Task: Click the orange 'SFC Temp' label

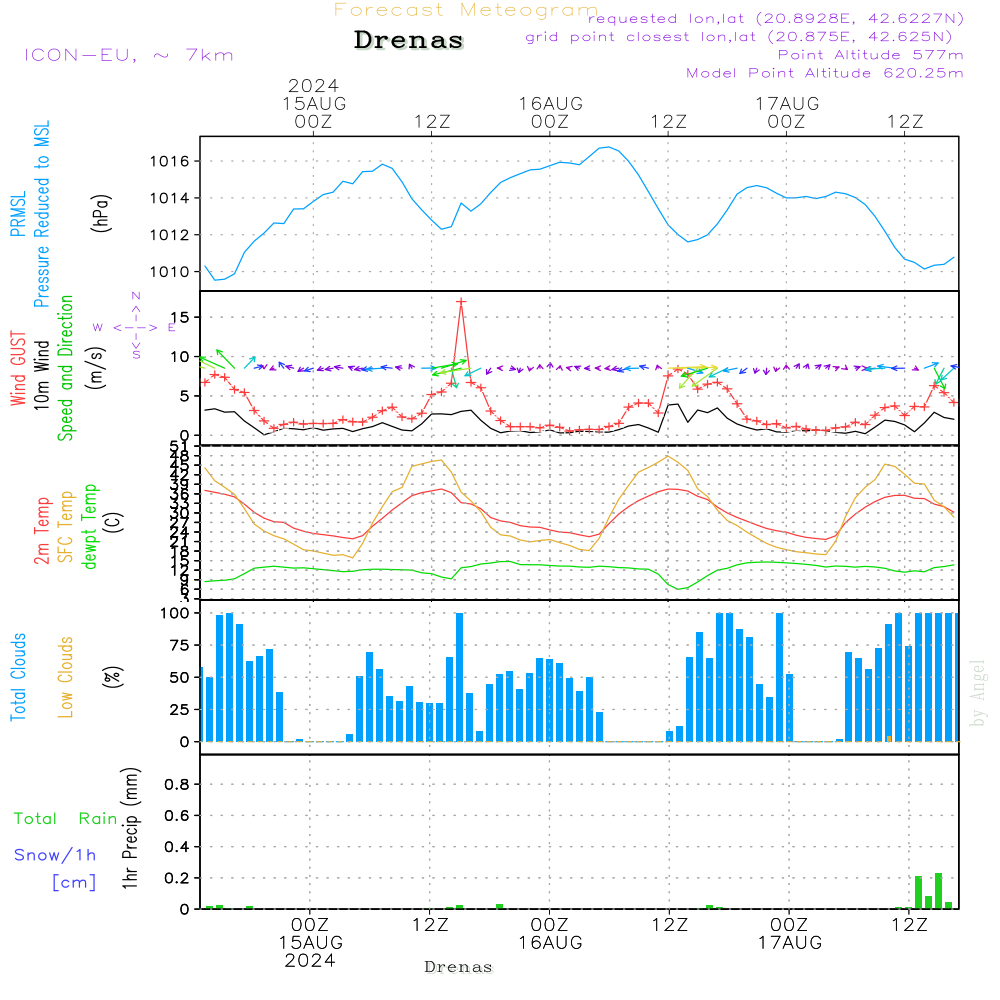Action: pos(65,527)
